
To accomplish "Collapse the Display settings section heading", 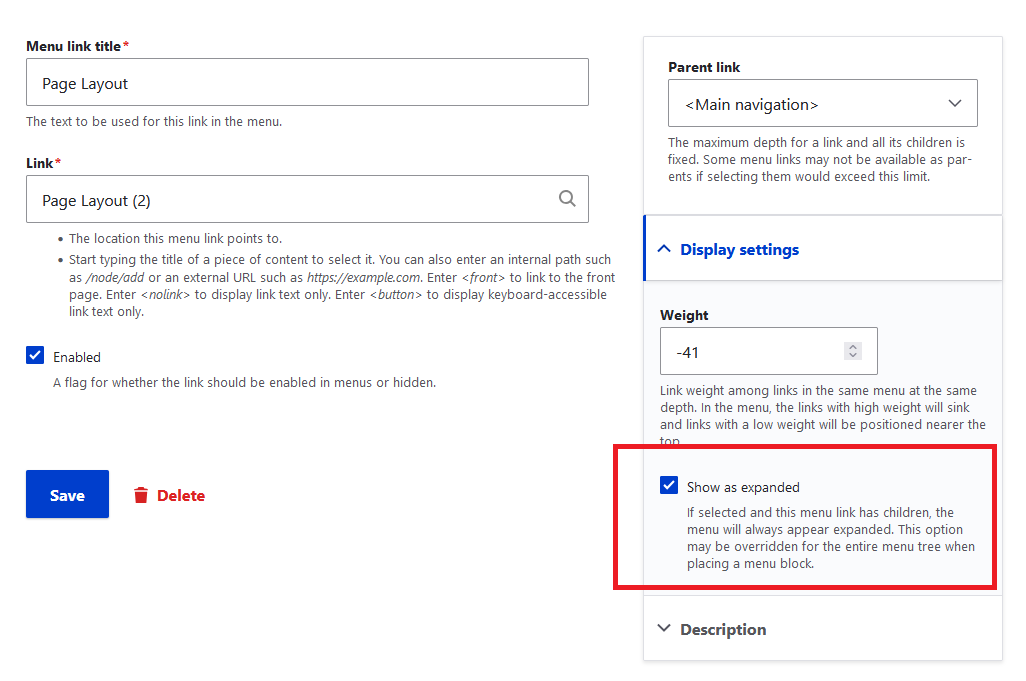I will tap(739, 249).
